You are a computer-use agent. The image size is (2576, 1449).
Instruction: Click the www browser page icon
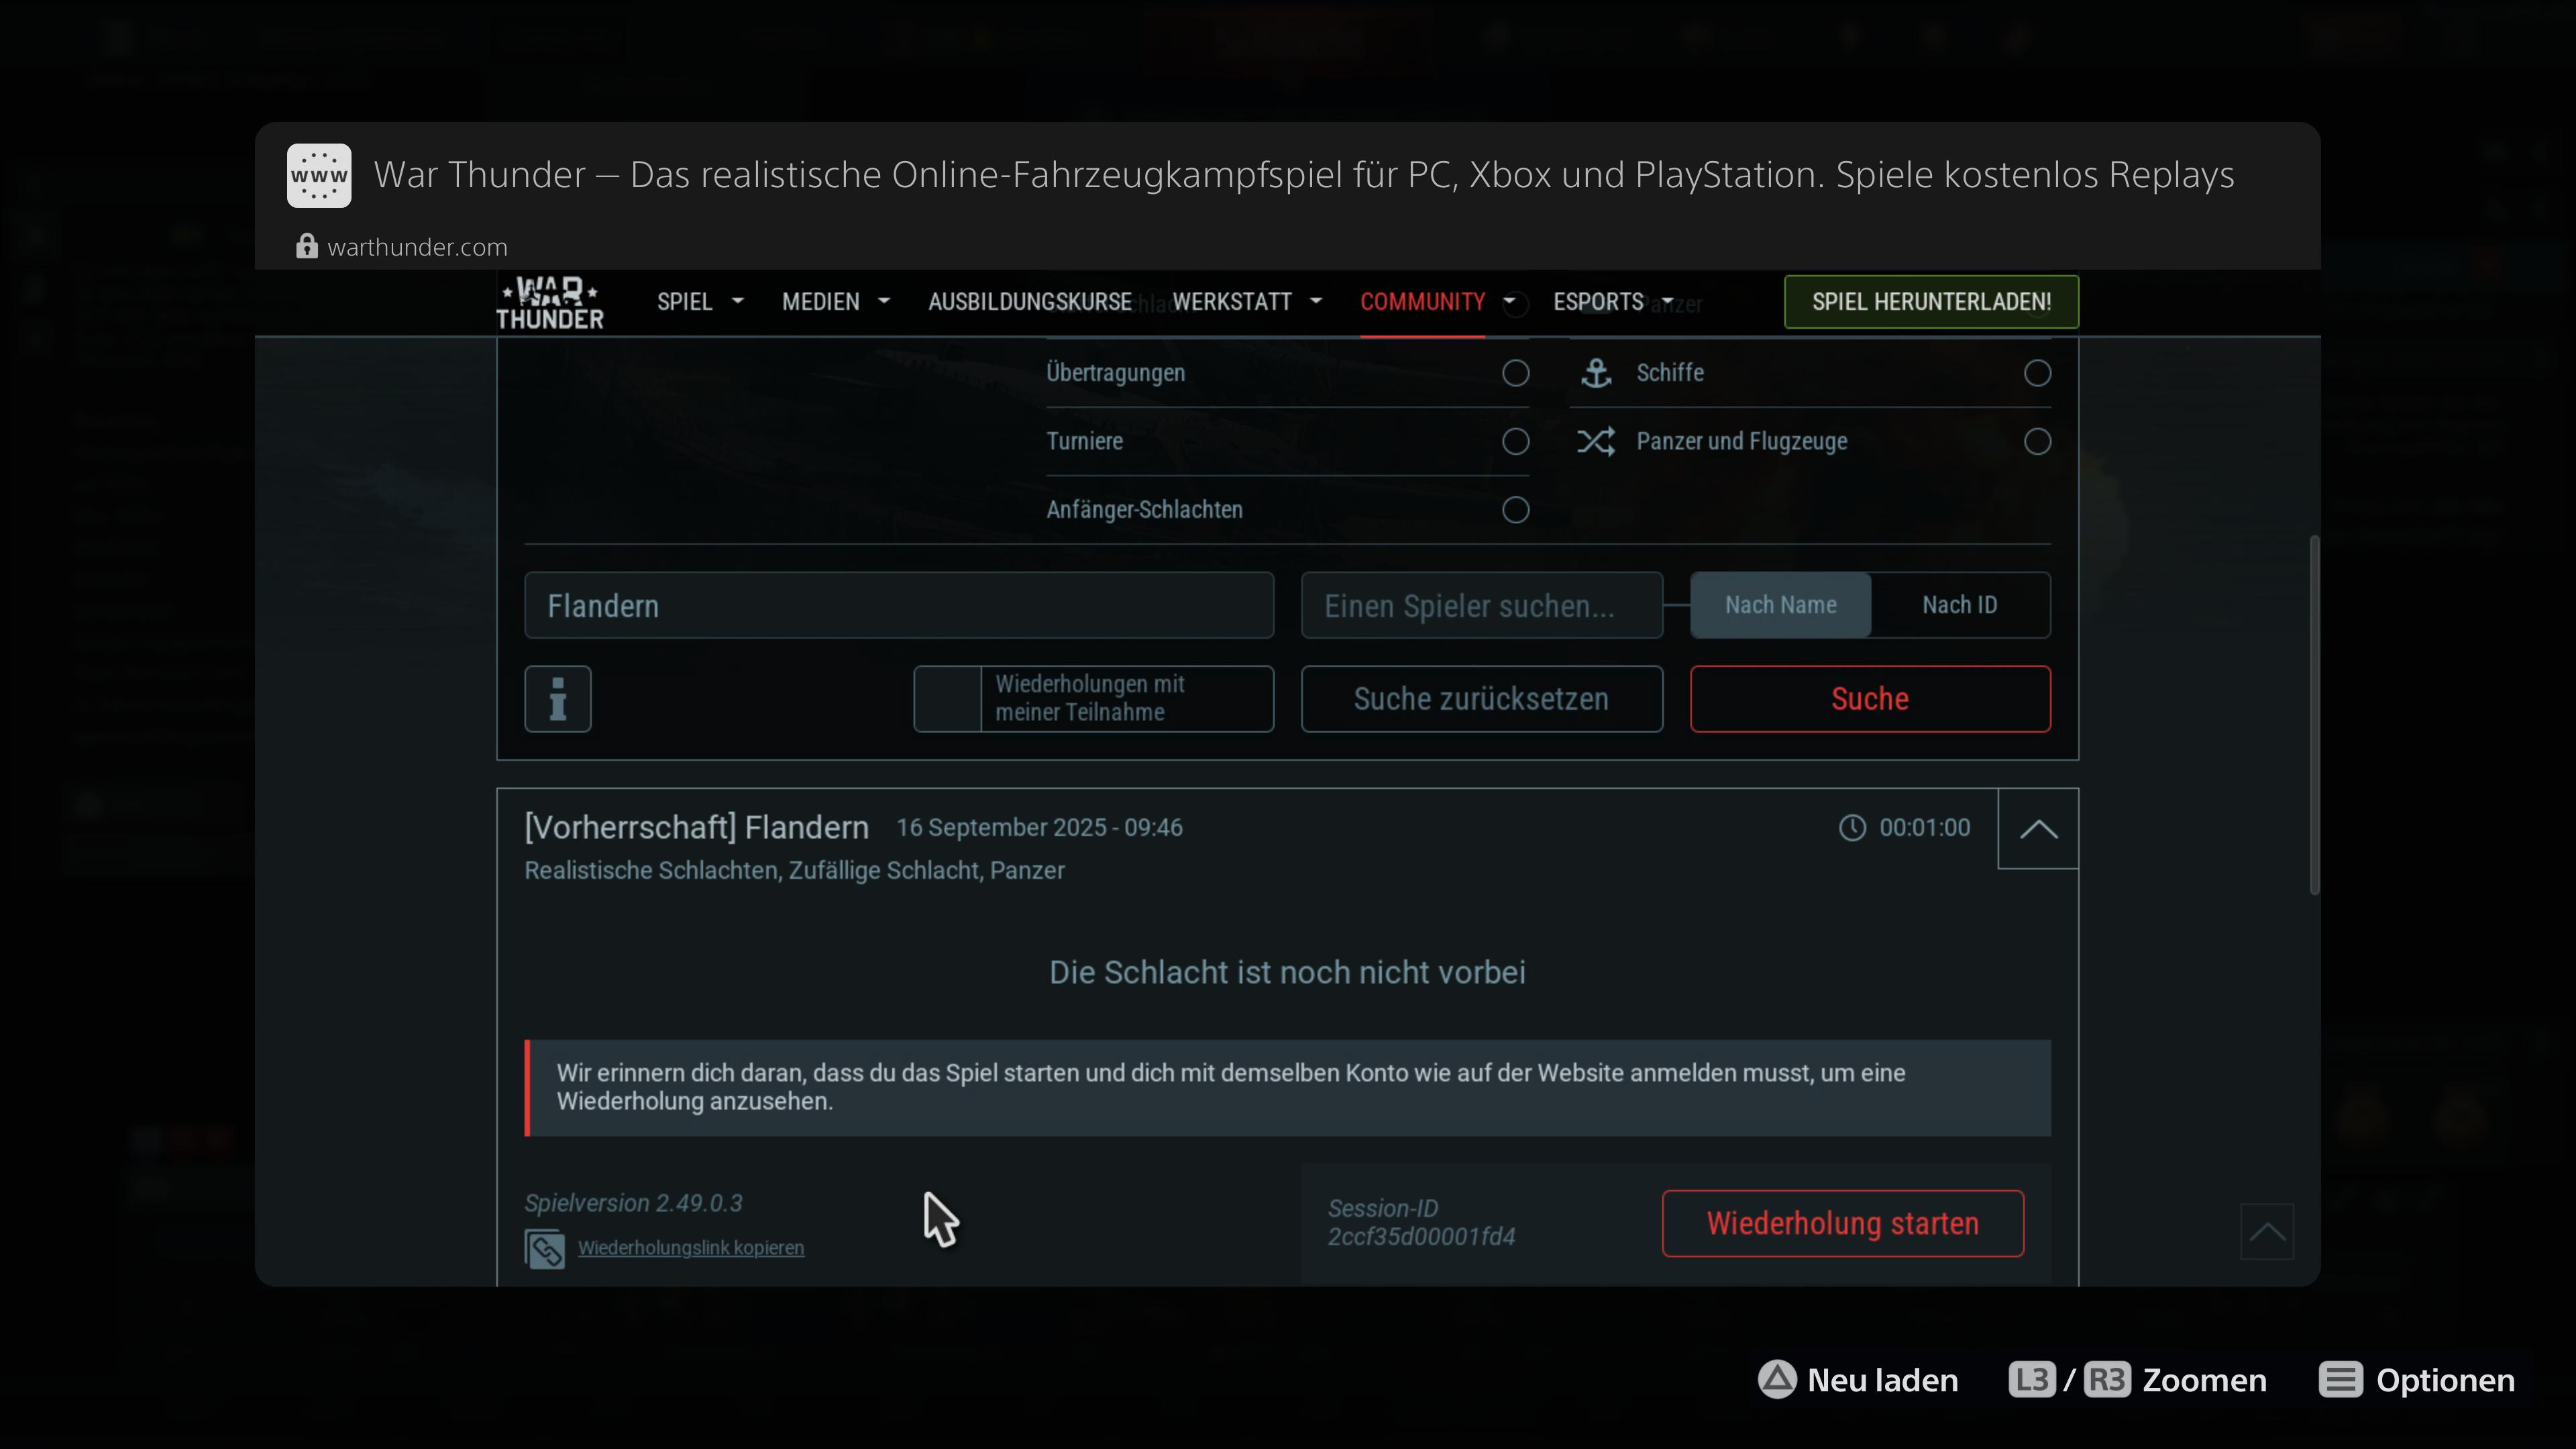tap(319, 175)
